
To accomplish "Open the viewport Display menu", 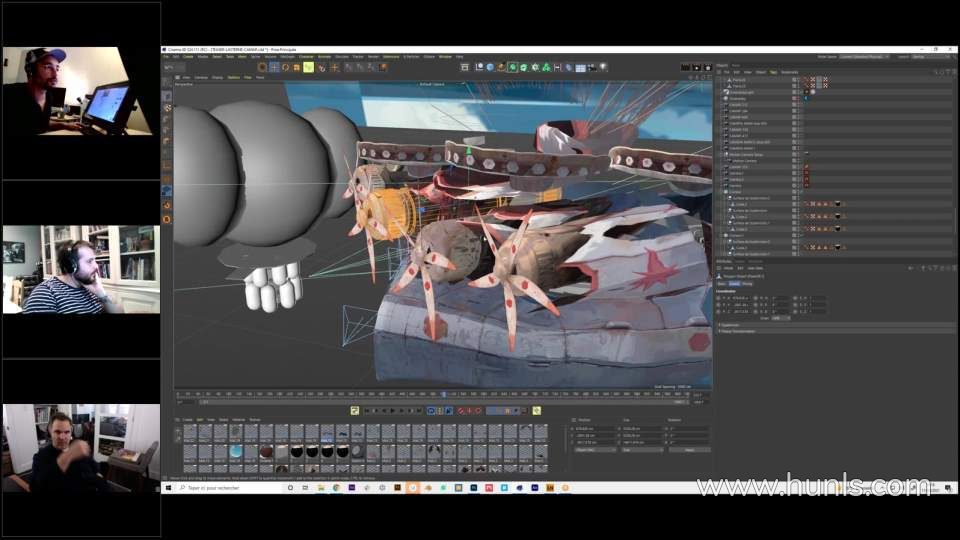I will (x=217, y=78).
